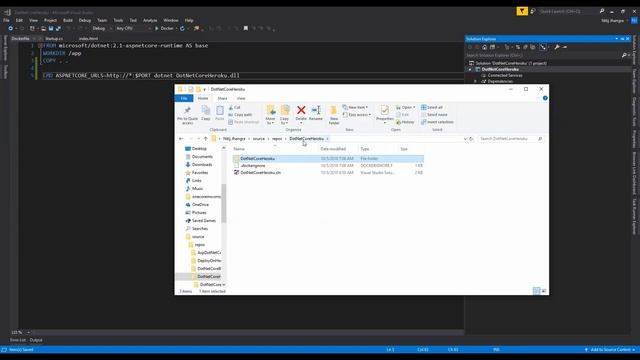Click the Explorer help question mark icon
The height and width of the screenshot is (360, 640).
pos(545,98)
